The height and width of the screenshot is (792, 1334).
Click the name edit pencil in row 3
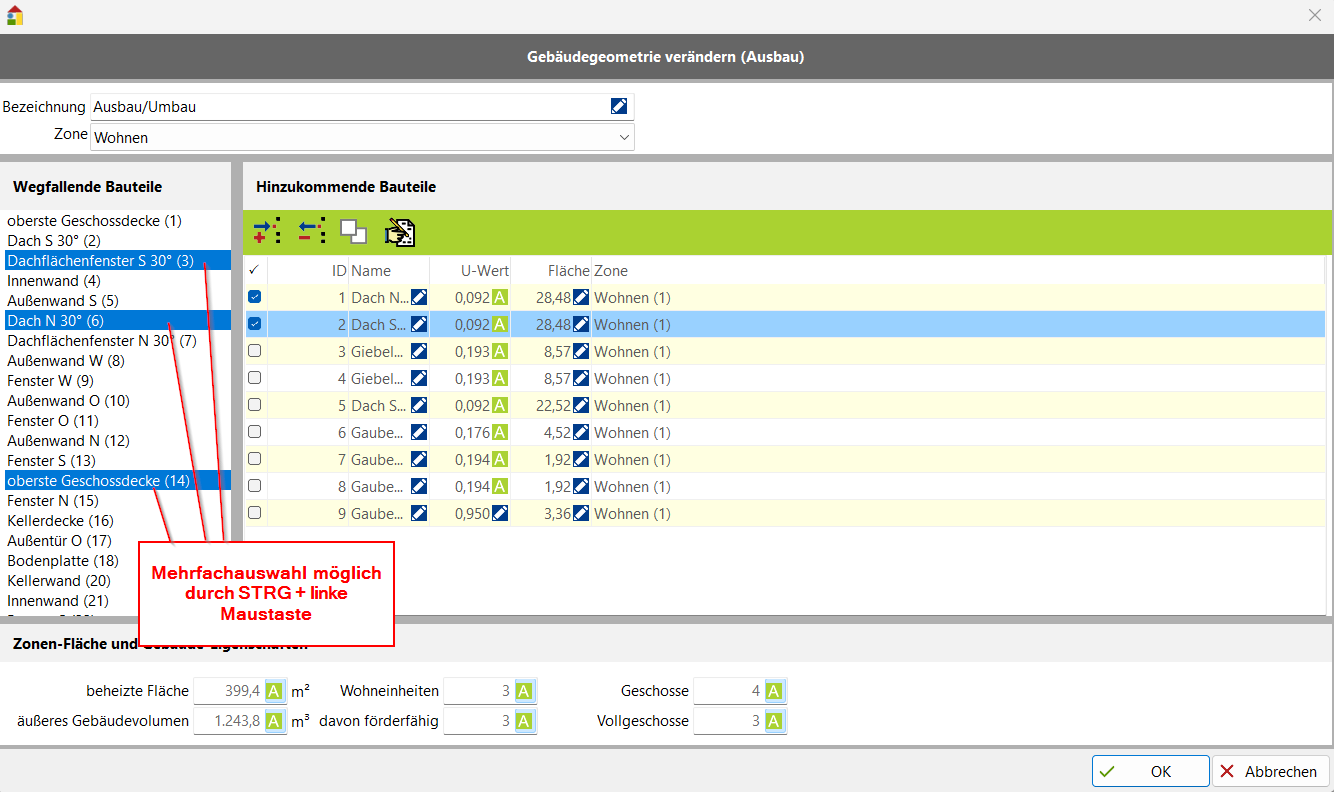pyautogui.click(x=419, y=352)
